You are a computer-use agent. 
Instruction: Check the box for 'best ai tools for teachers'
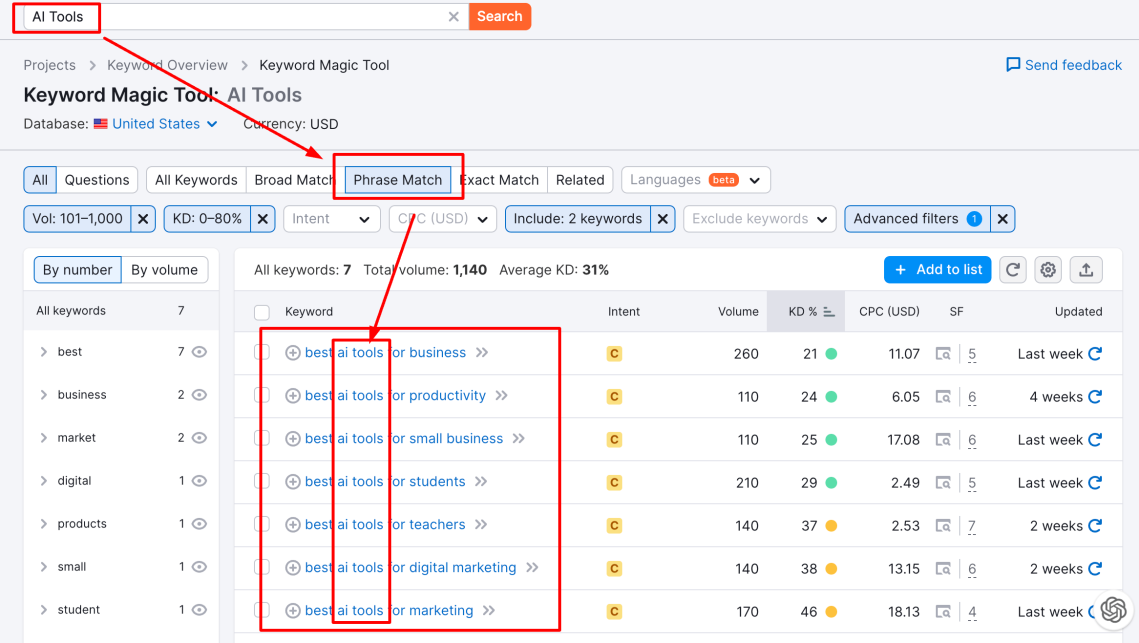262,525
